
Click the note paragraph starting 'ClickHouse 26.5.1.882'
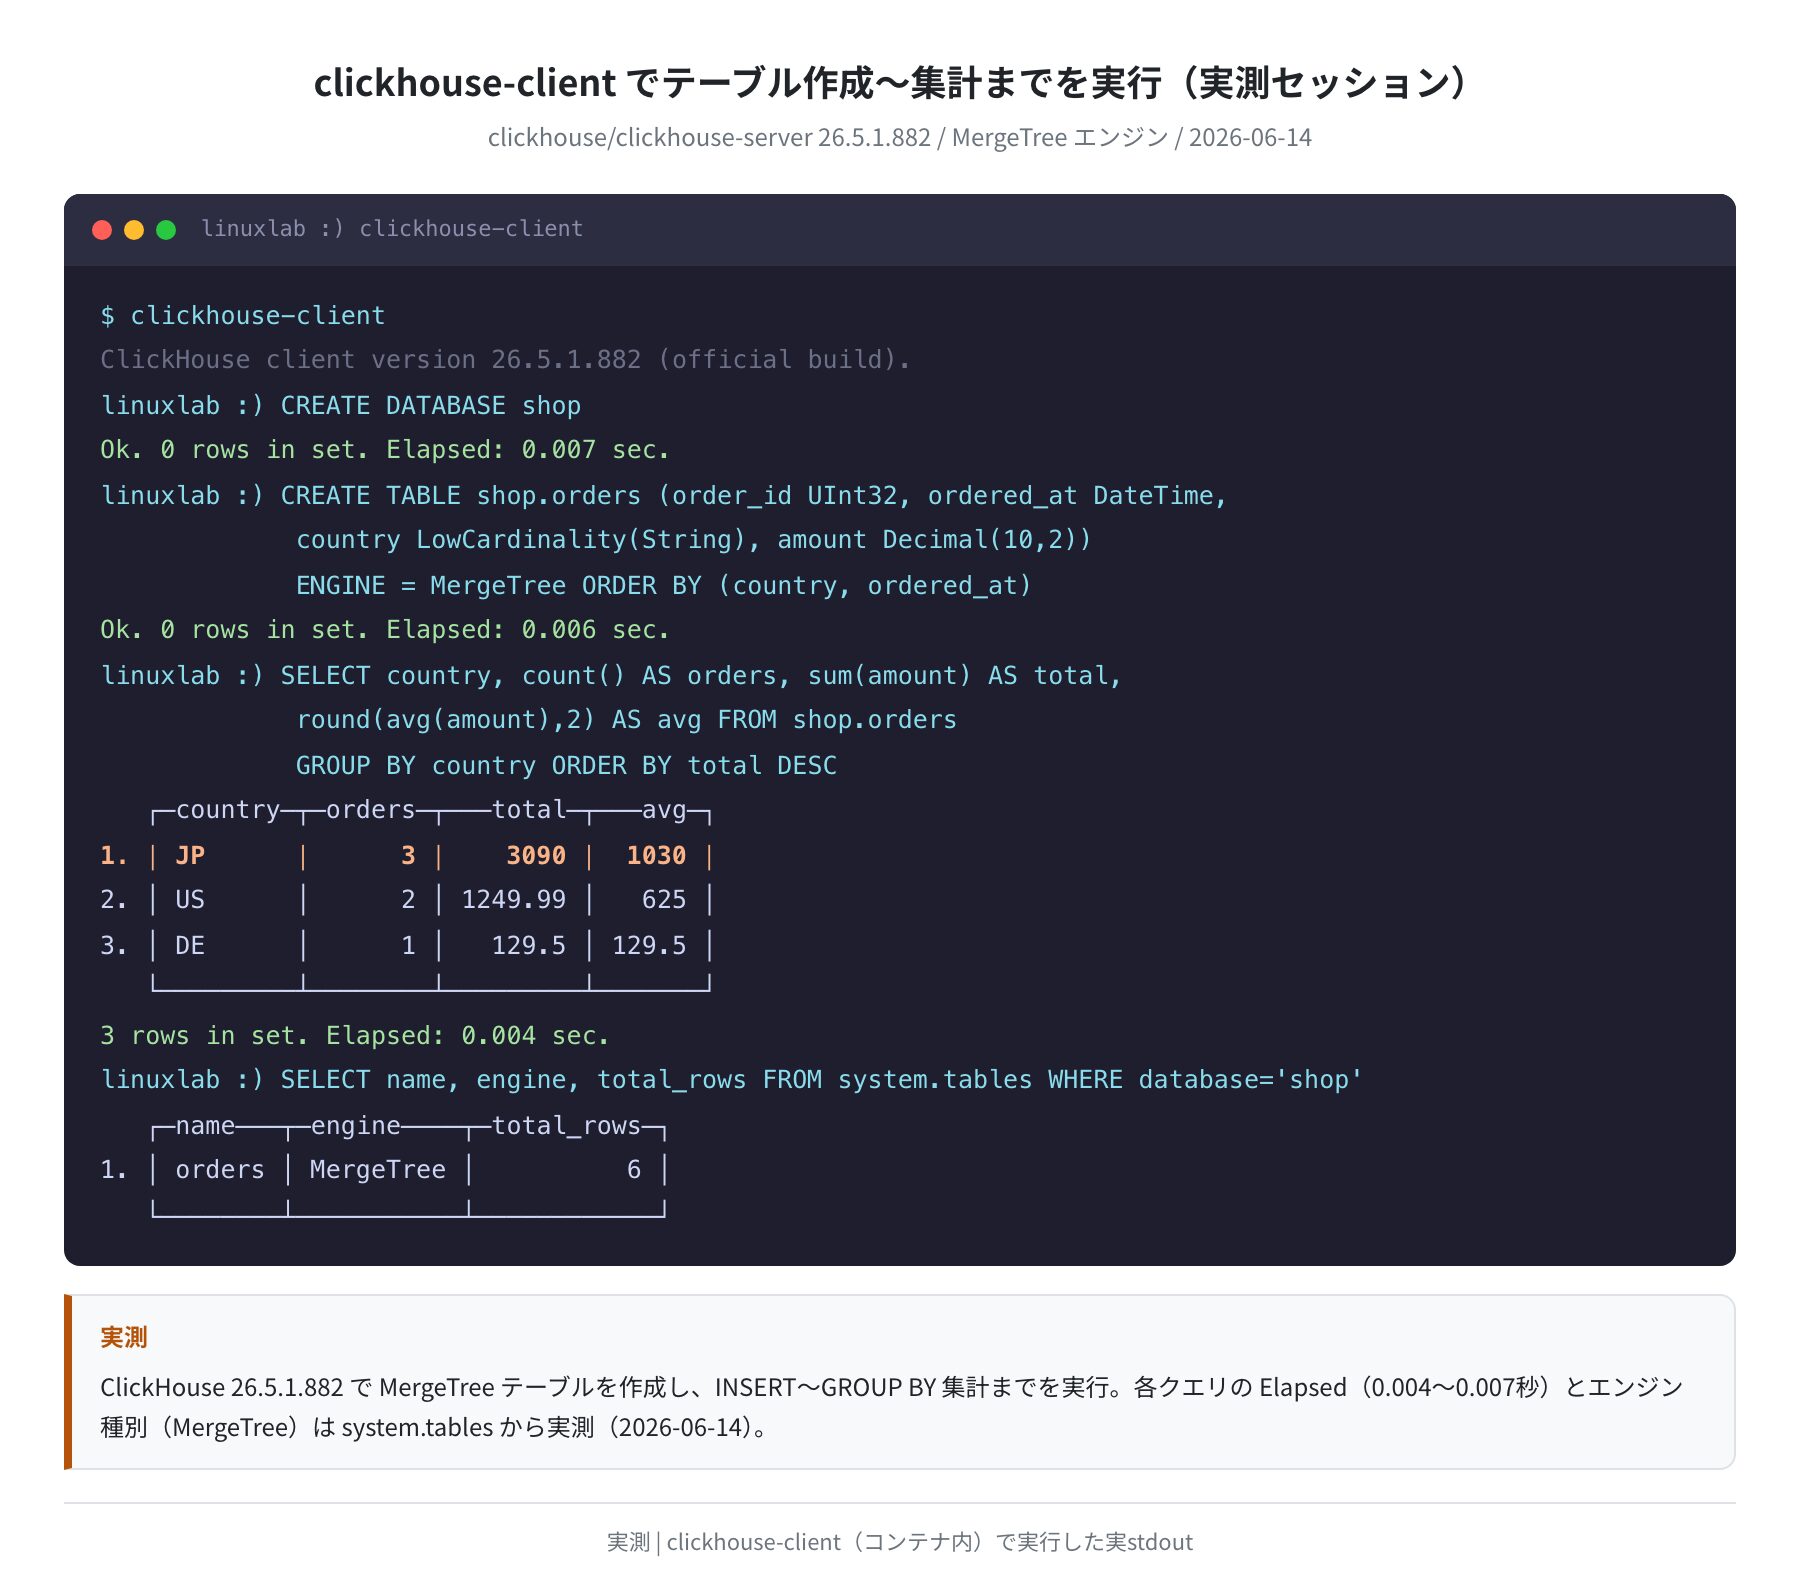(892, 1407)
